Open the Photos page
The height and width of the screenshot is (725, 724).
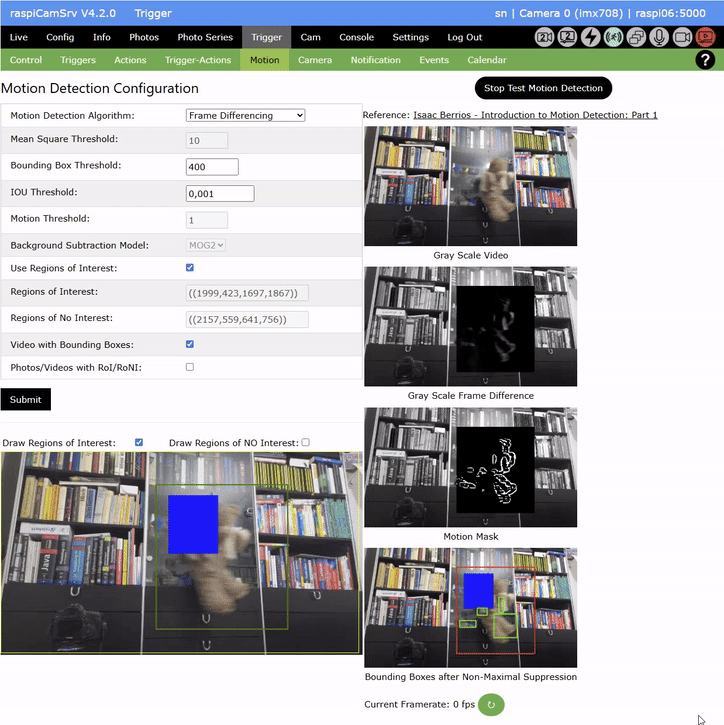(144, 37)
